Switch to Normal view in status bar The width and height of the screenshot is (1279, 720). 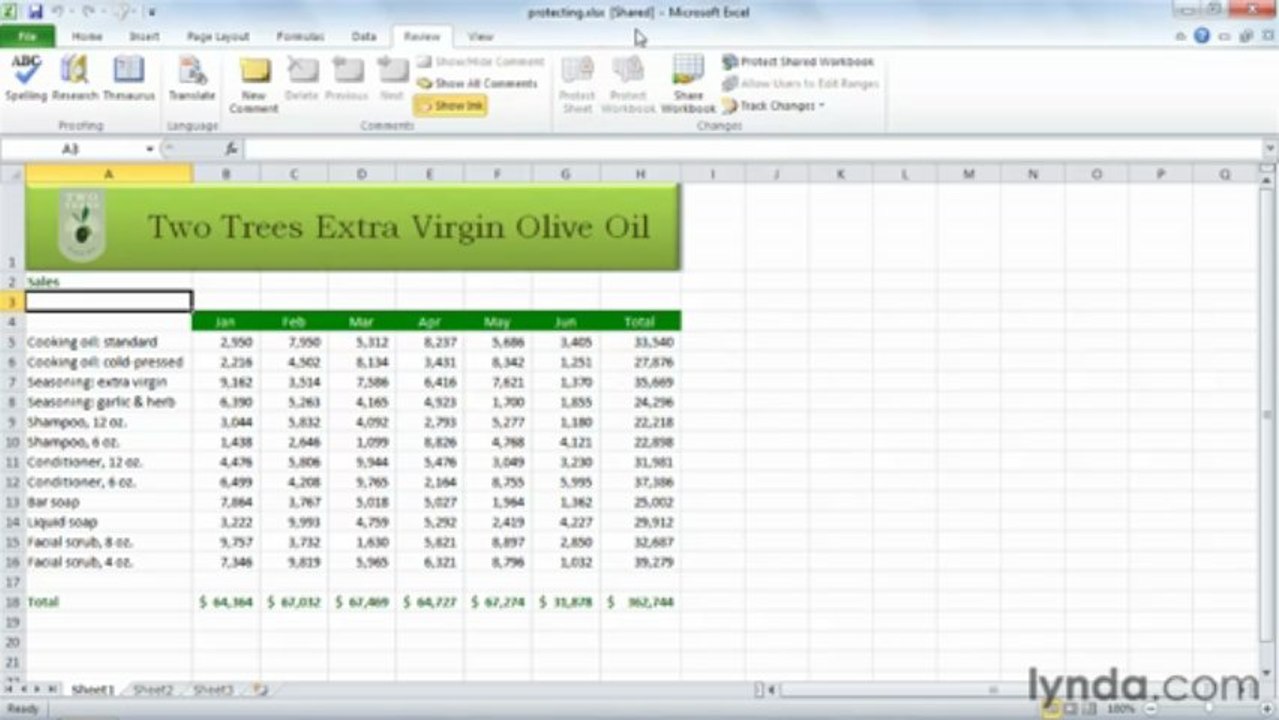[1052, 709]
